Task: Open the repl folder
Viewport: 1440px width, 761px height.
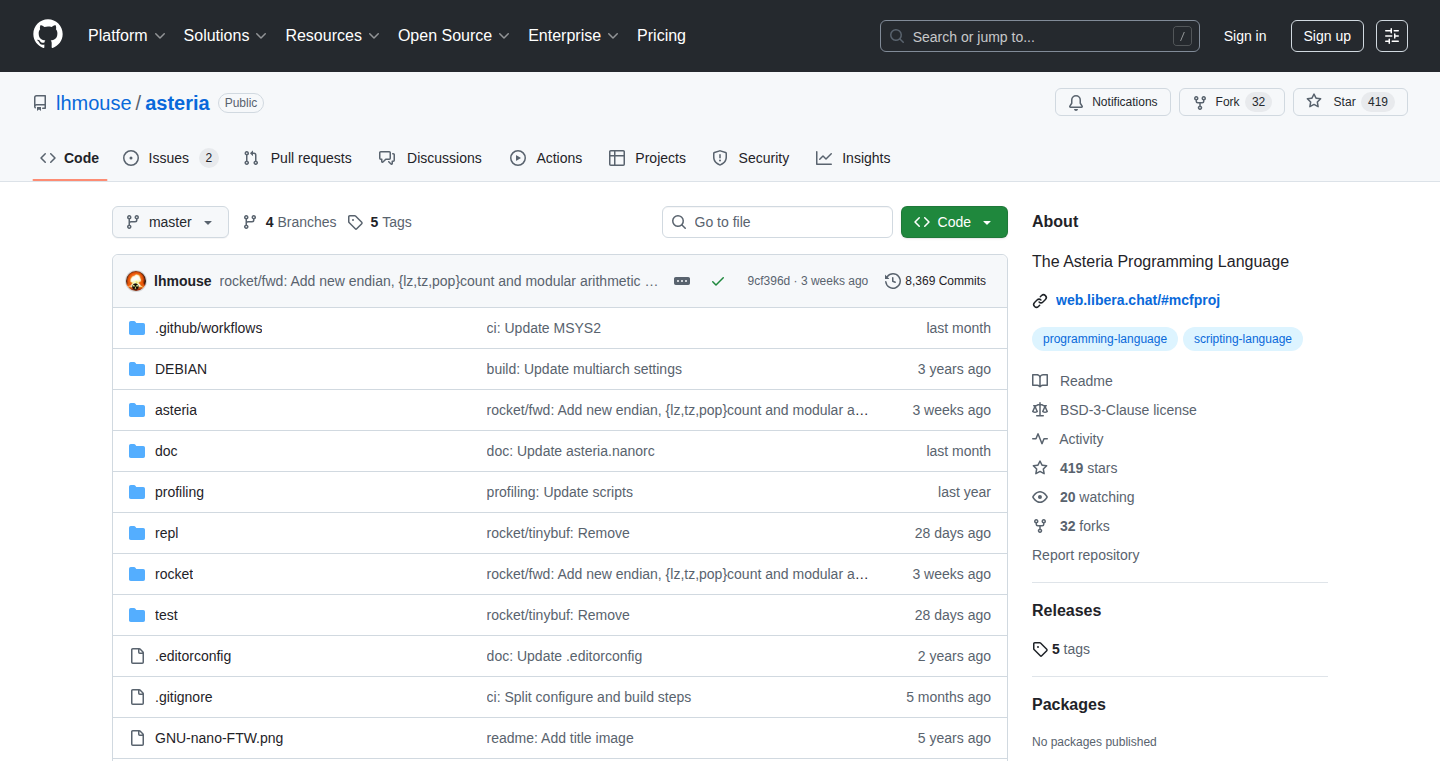Action: coord(167,533)
